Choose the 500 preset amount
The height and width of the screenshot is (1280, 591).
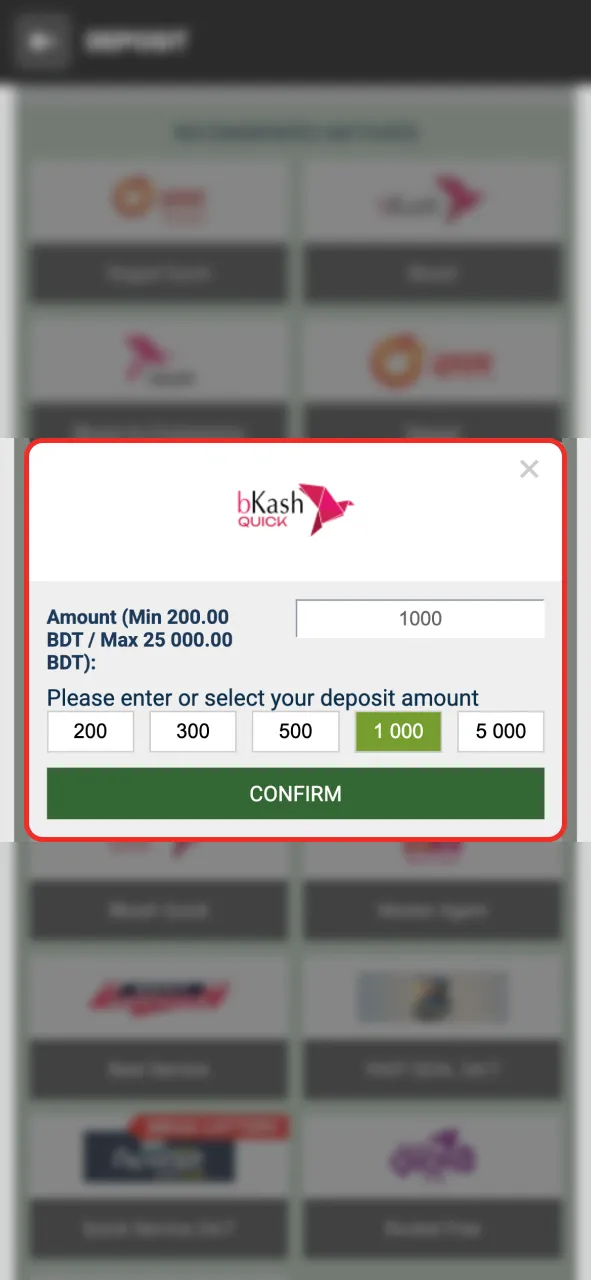coord(296,731)
